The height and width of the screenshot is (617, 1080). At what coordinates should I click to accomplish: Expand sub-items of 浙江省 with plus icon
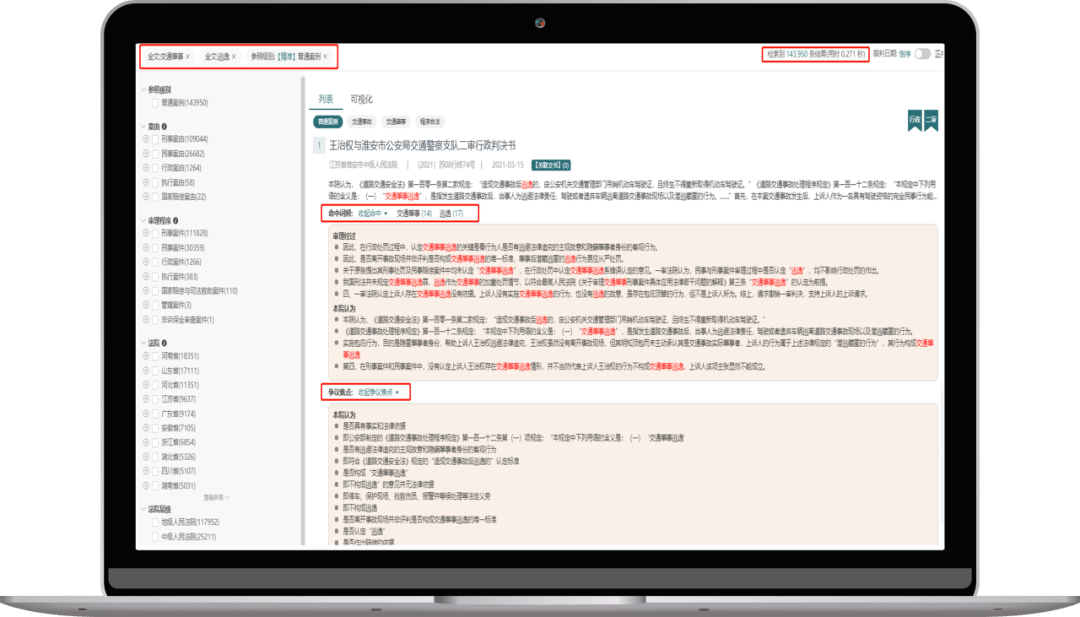(146, 442)
